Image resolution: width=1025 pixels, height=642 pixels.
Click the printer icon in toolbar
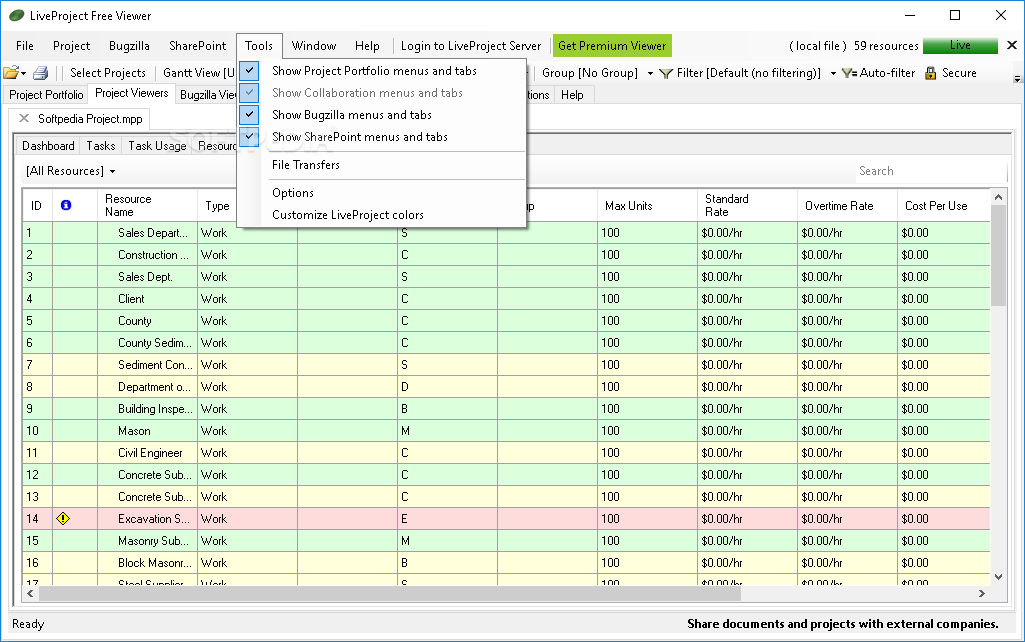pyautogui.click(x=41, y=73)
